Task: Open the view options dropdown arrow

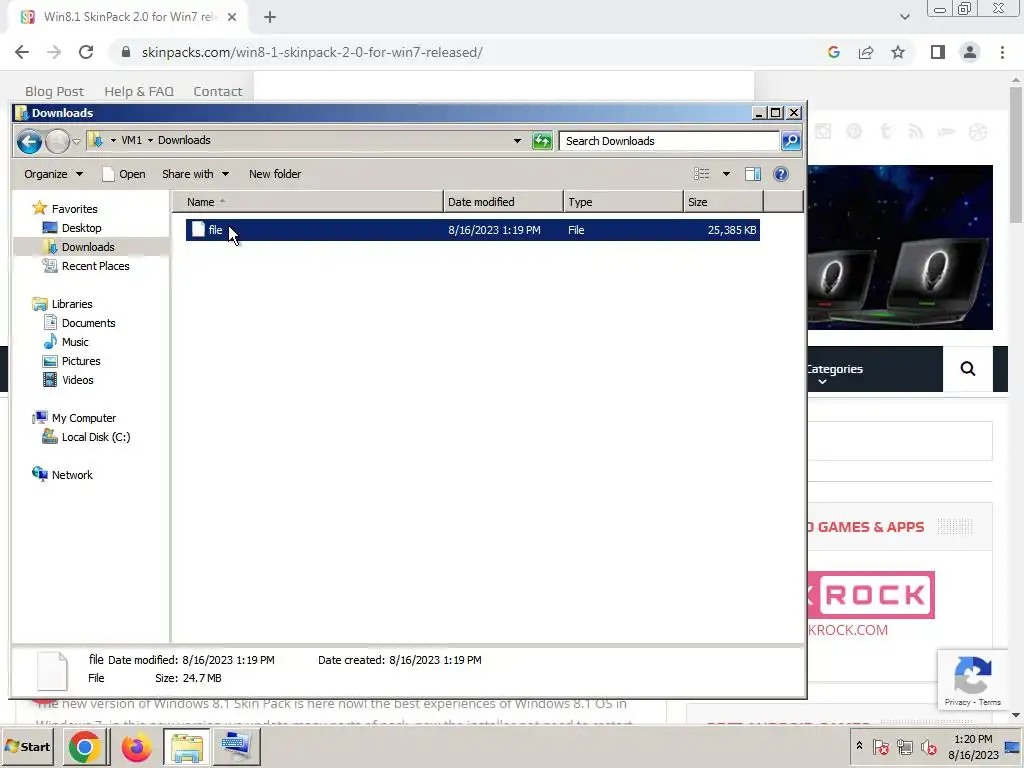Action: coord(726,174)
